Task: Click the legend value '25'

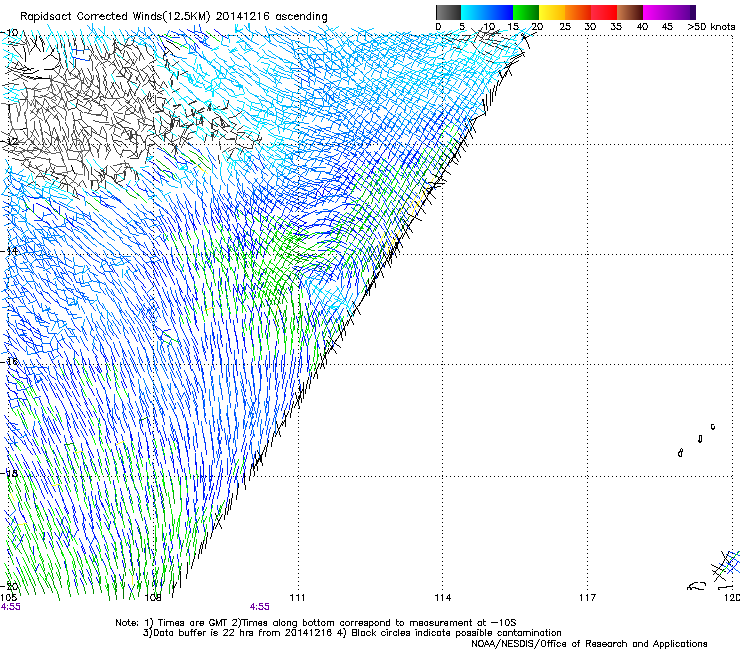Action: tap(564, 26)
